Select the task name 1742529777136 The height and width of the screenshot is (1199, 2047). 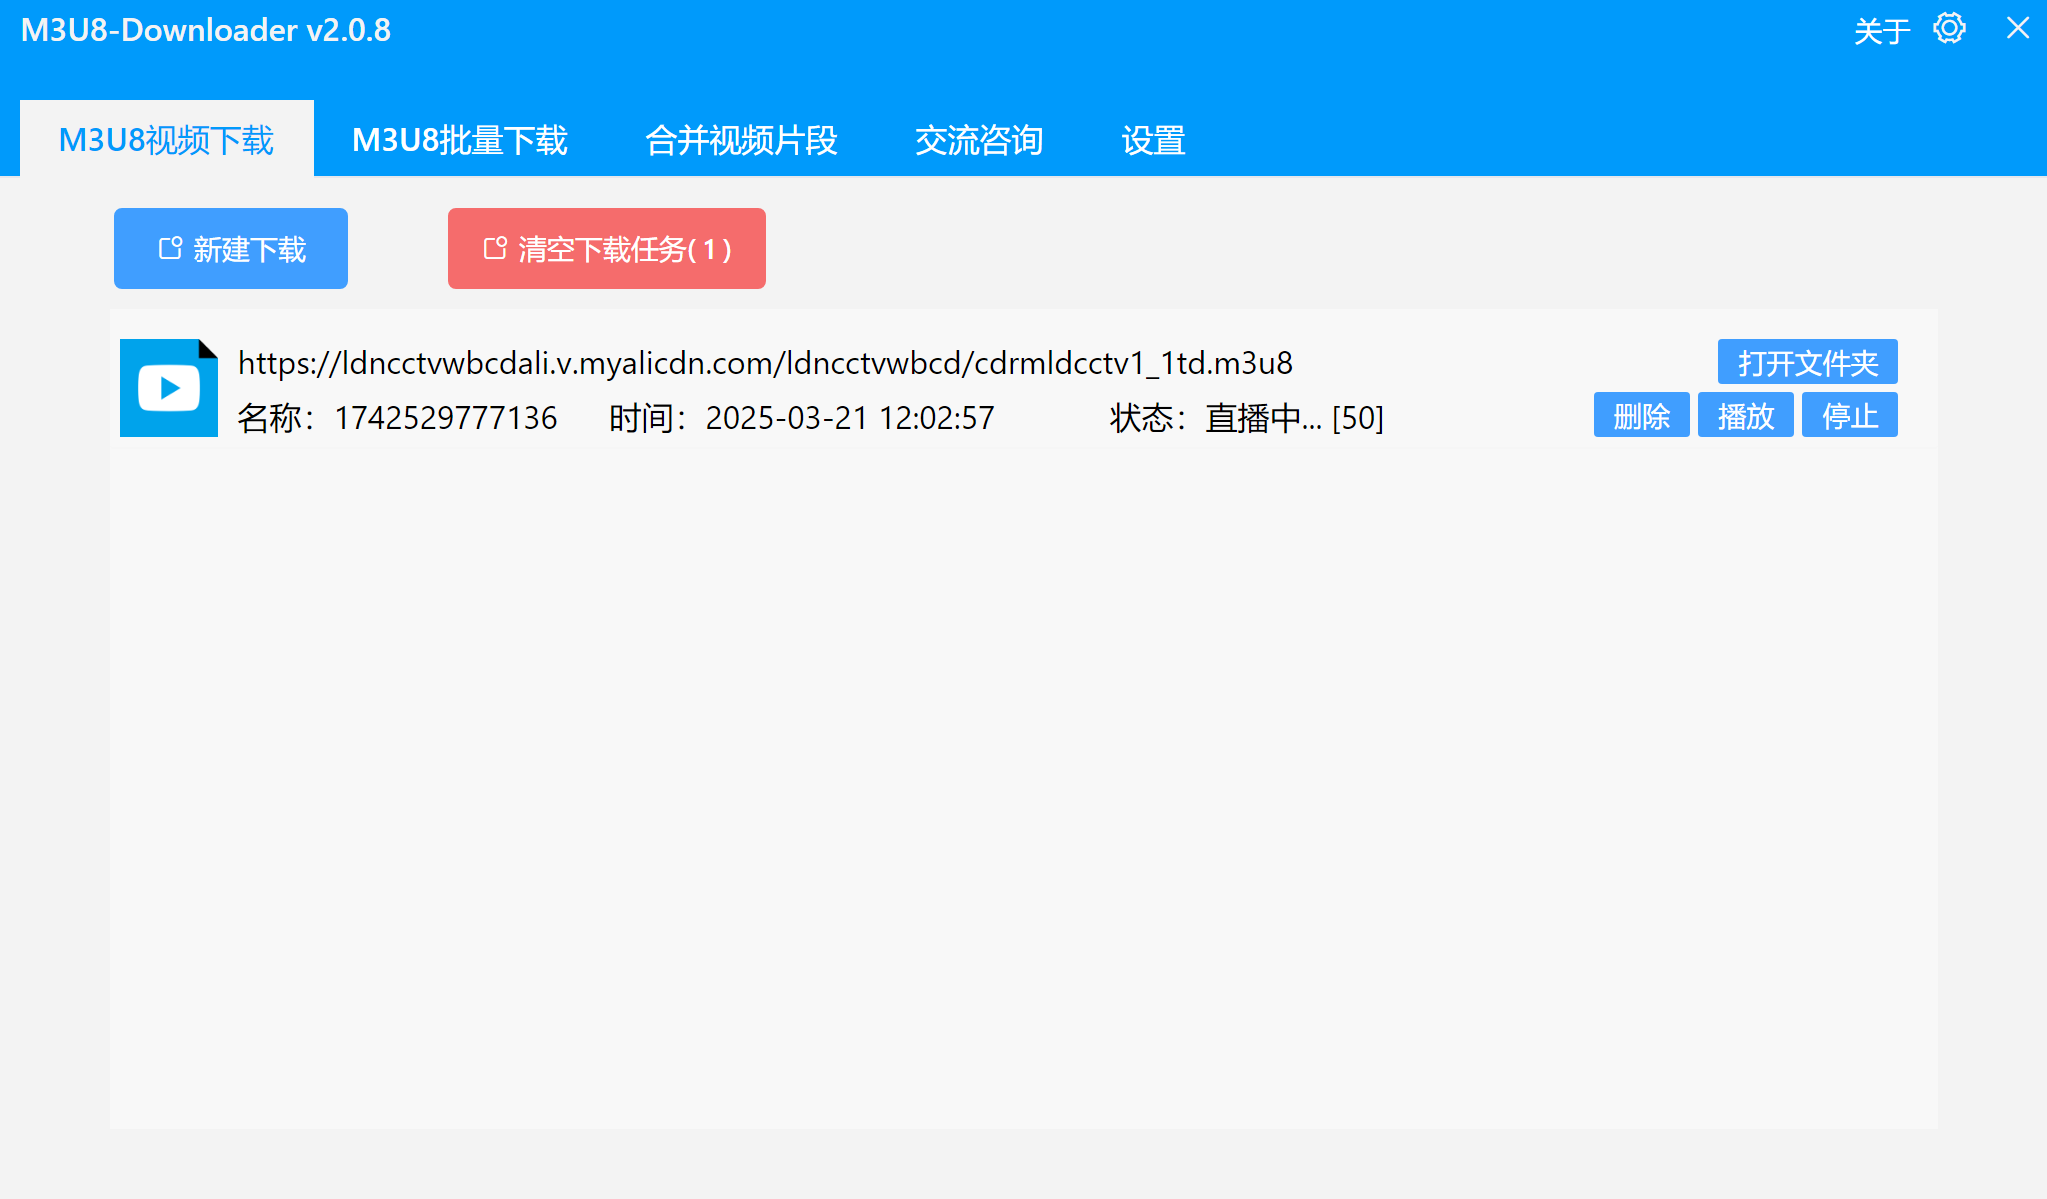click(446, 418)
